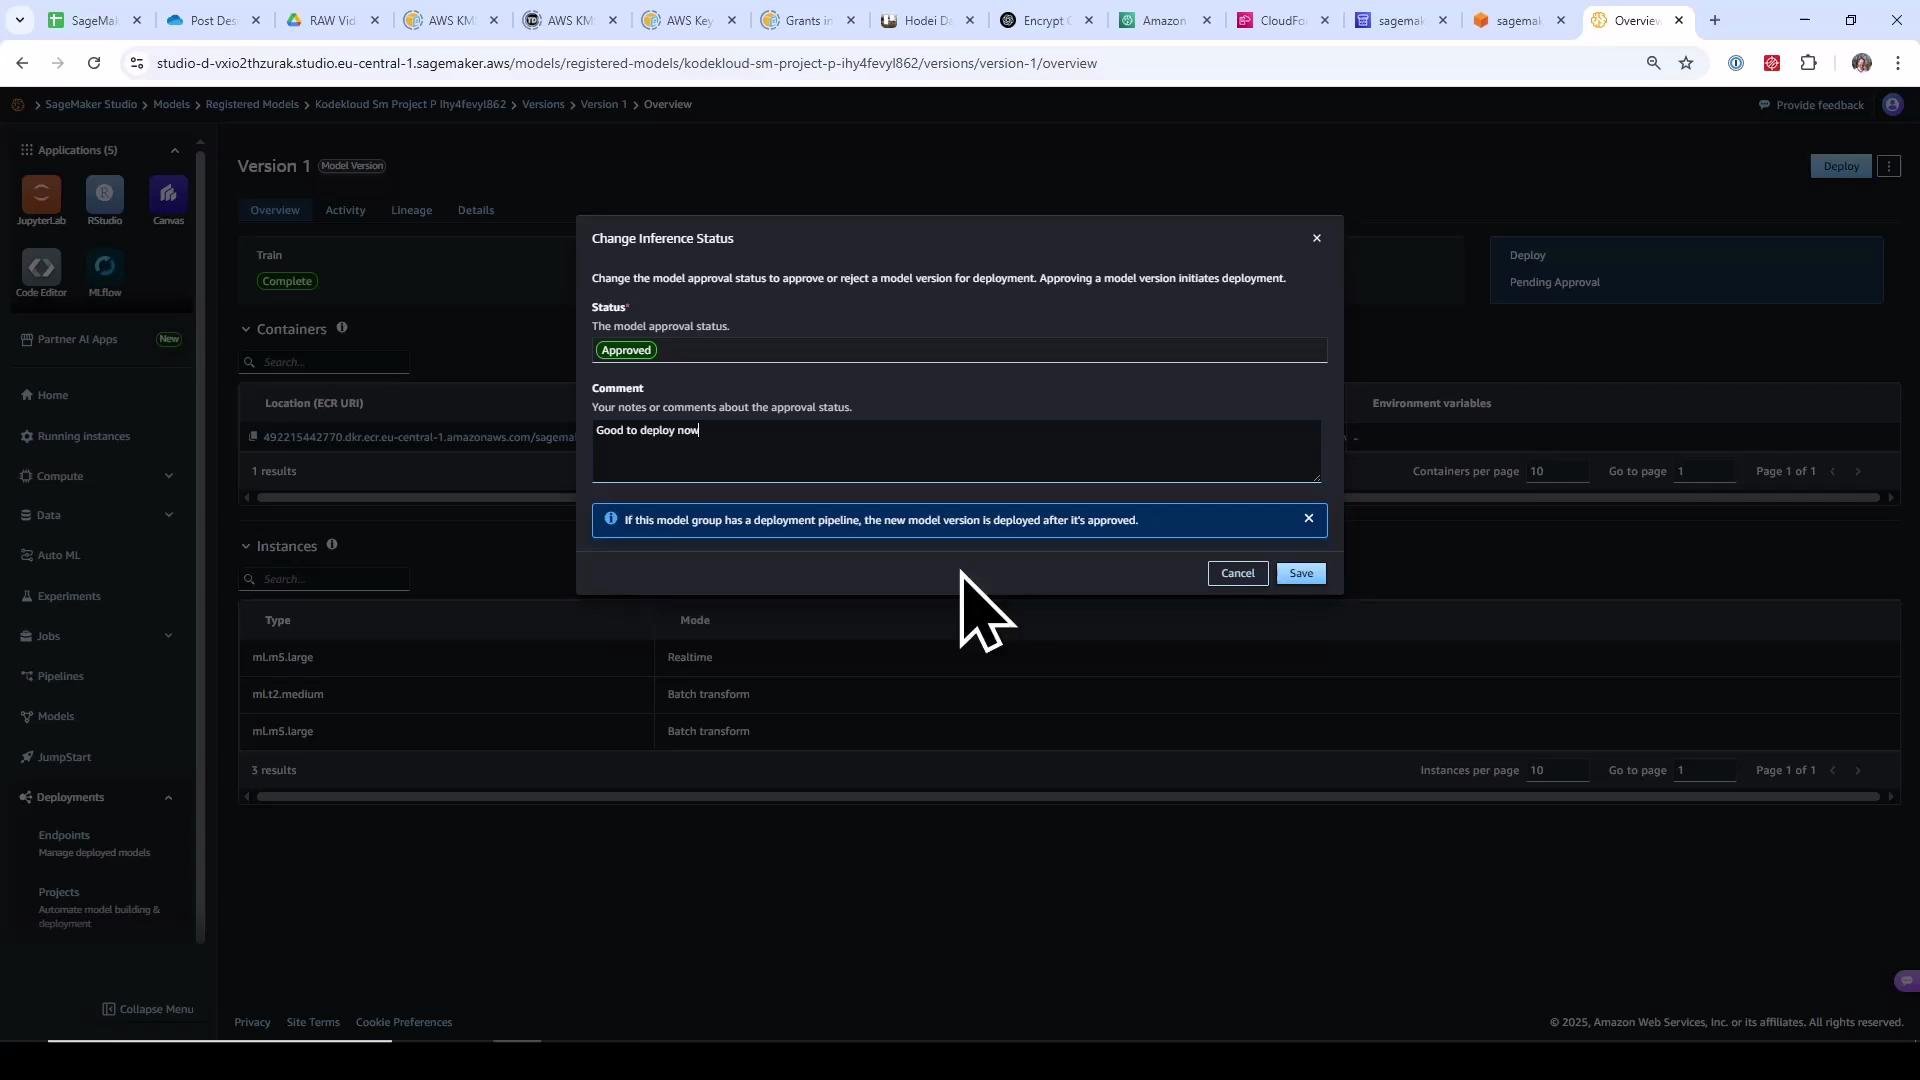Open the RStudio application icon
Screen dimensions: 1920x1080
click(x=105, y=194)
